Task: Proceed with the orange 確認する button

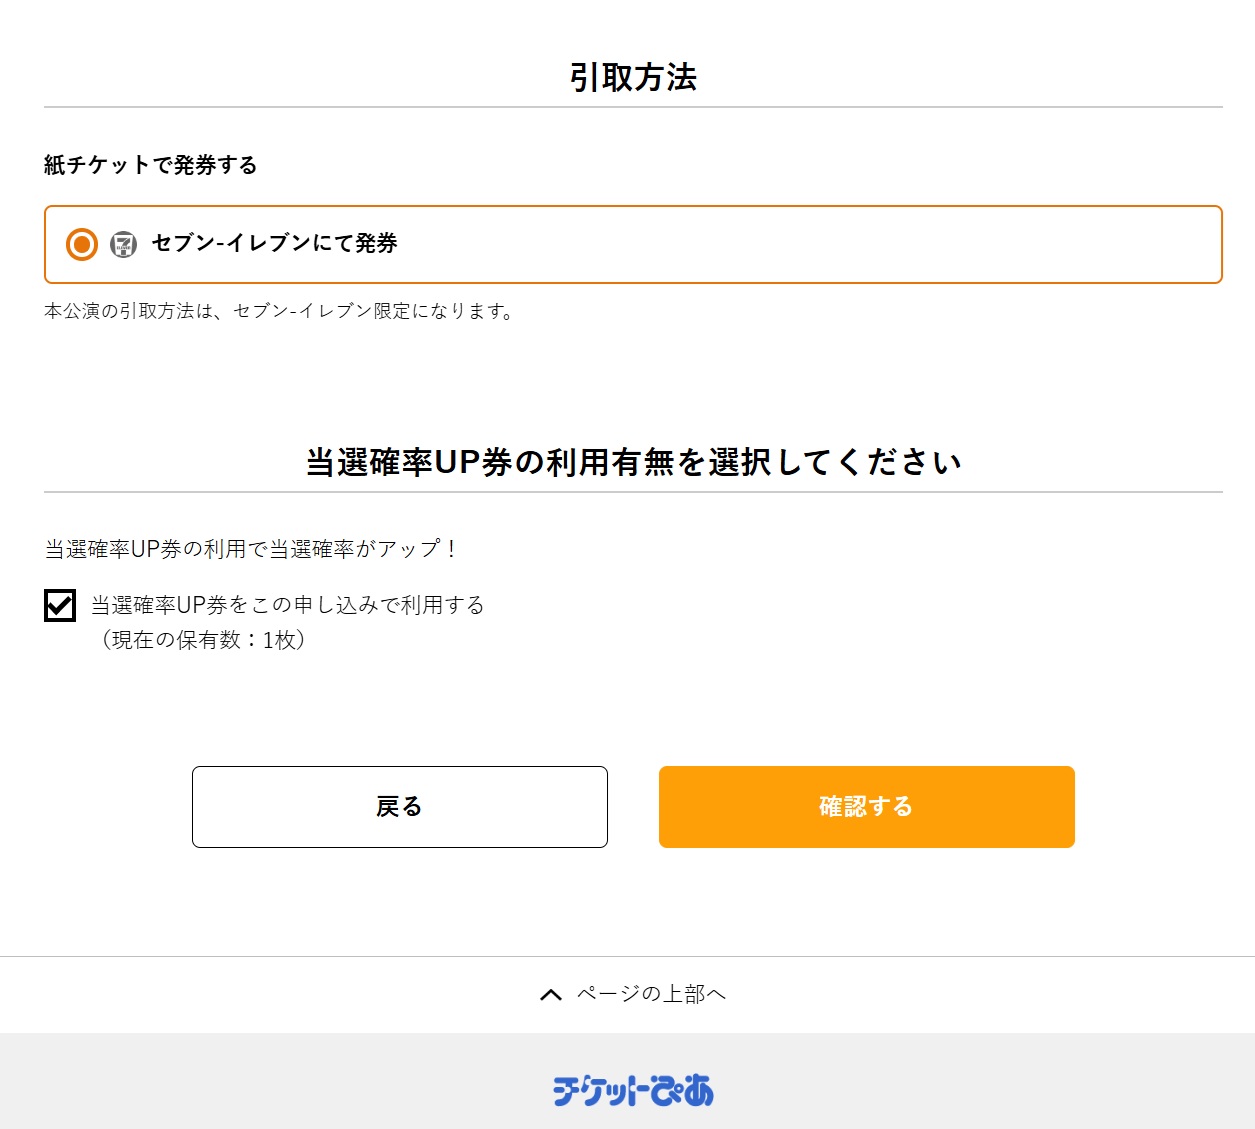Action: pos(867,807)
